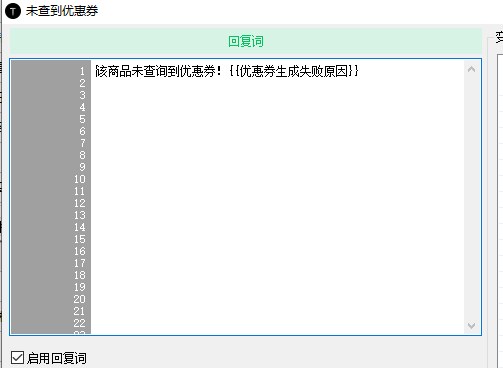Click line number 16 in the gutter
The width and height of the screenshot is (503, 368).
(80, 251)
